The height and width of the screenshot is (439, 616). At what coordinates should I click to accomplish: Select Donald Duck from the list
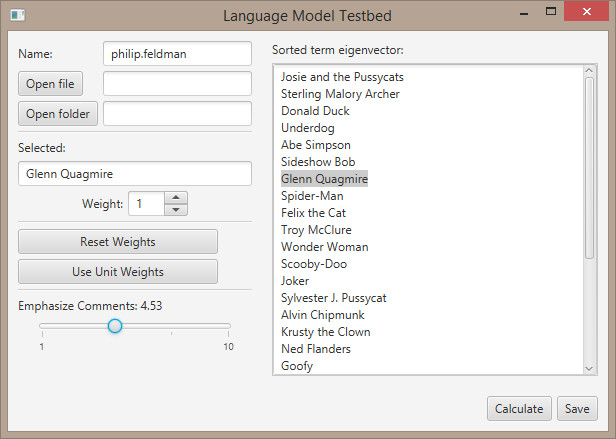(x=315, y=111)
